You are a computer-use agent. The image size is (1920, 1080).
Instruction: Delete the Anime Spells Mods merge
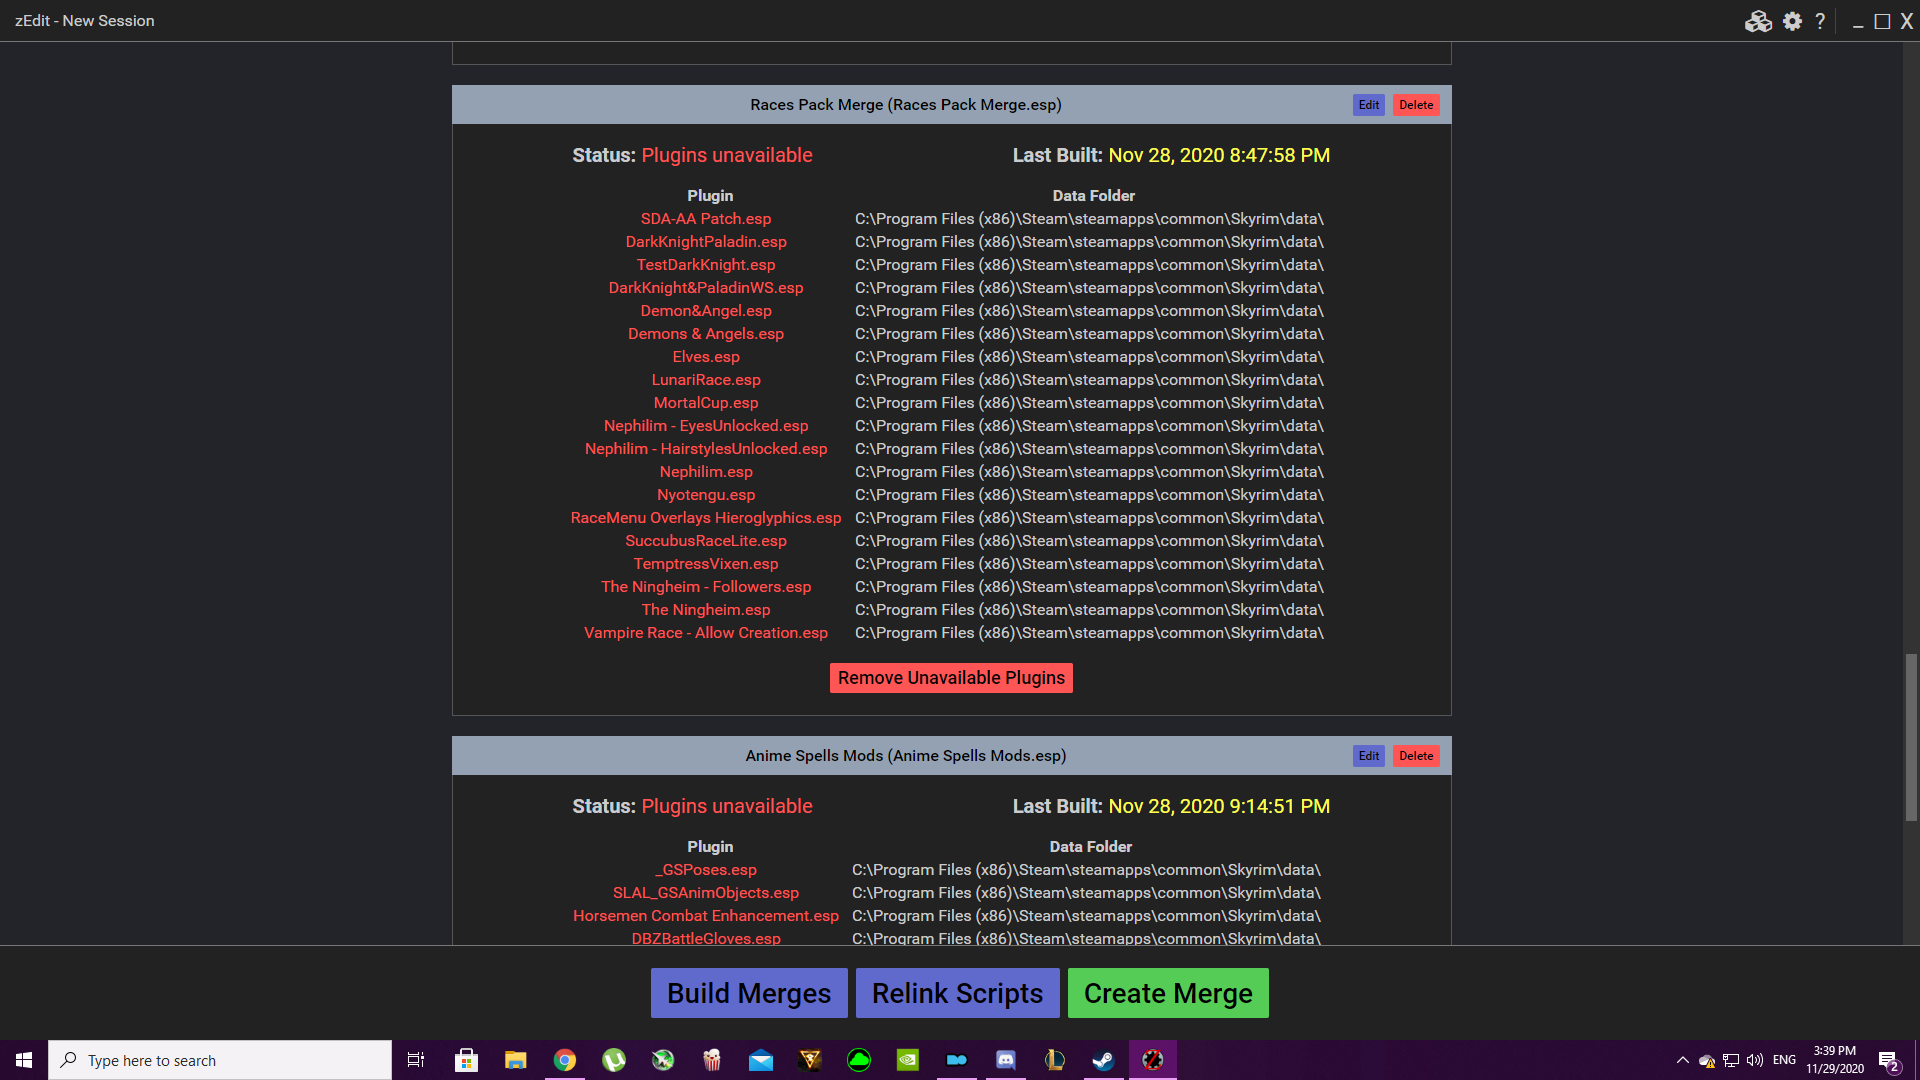click(1416, 756)
